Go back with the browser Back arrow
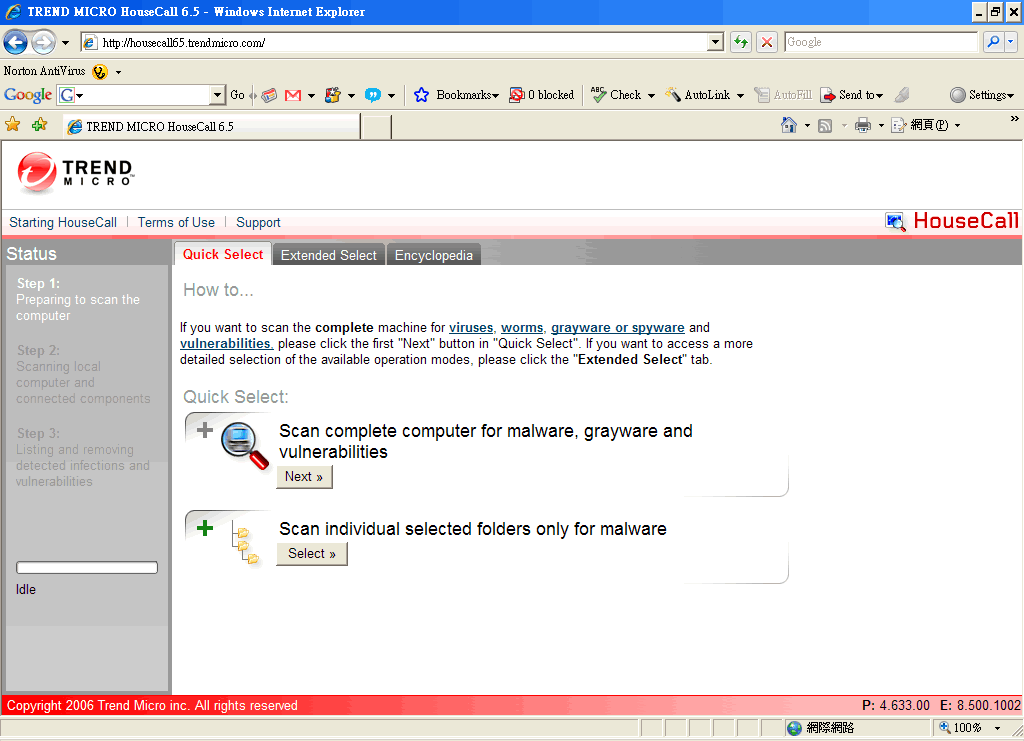The height and width of the screenshot is (741, 1024). pyautogui.click(x=15, y=42)
